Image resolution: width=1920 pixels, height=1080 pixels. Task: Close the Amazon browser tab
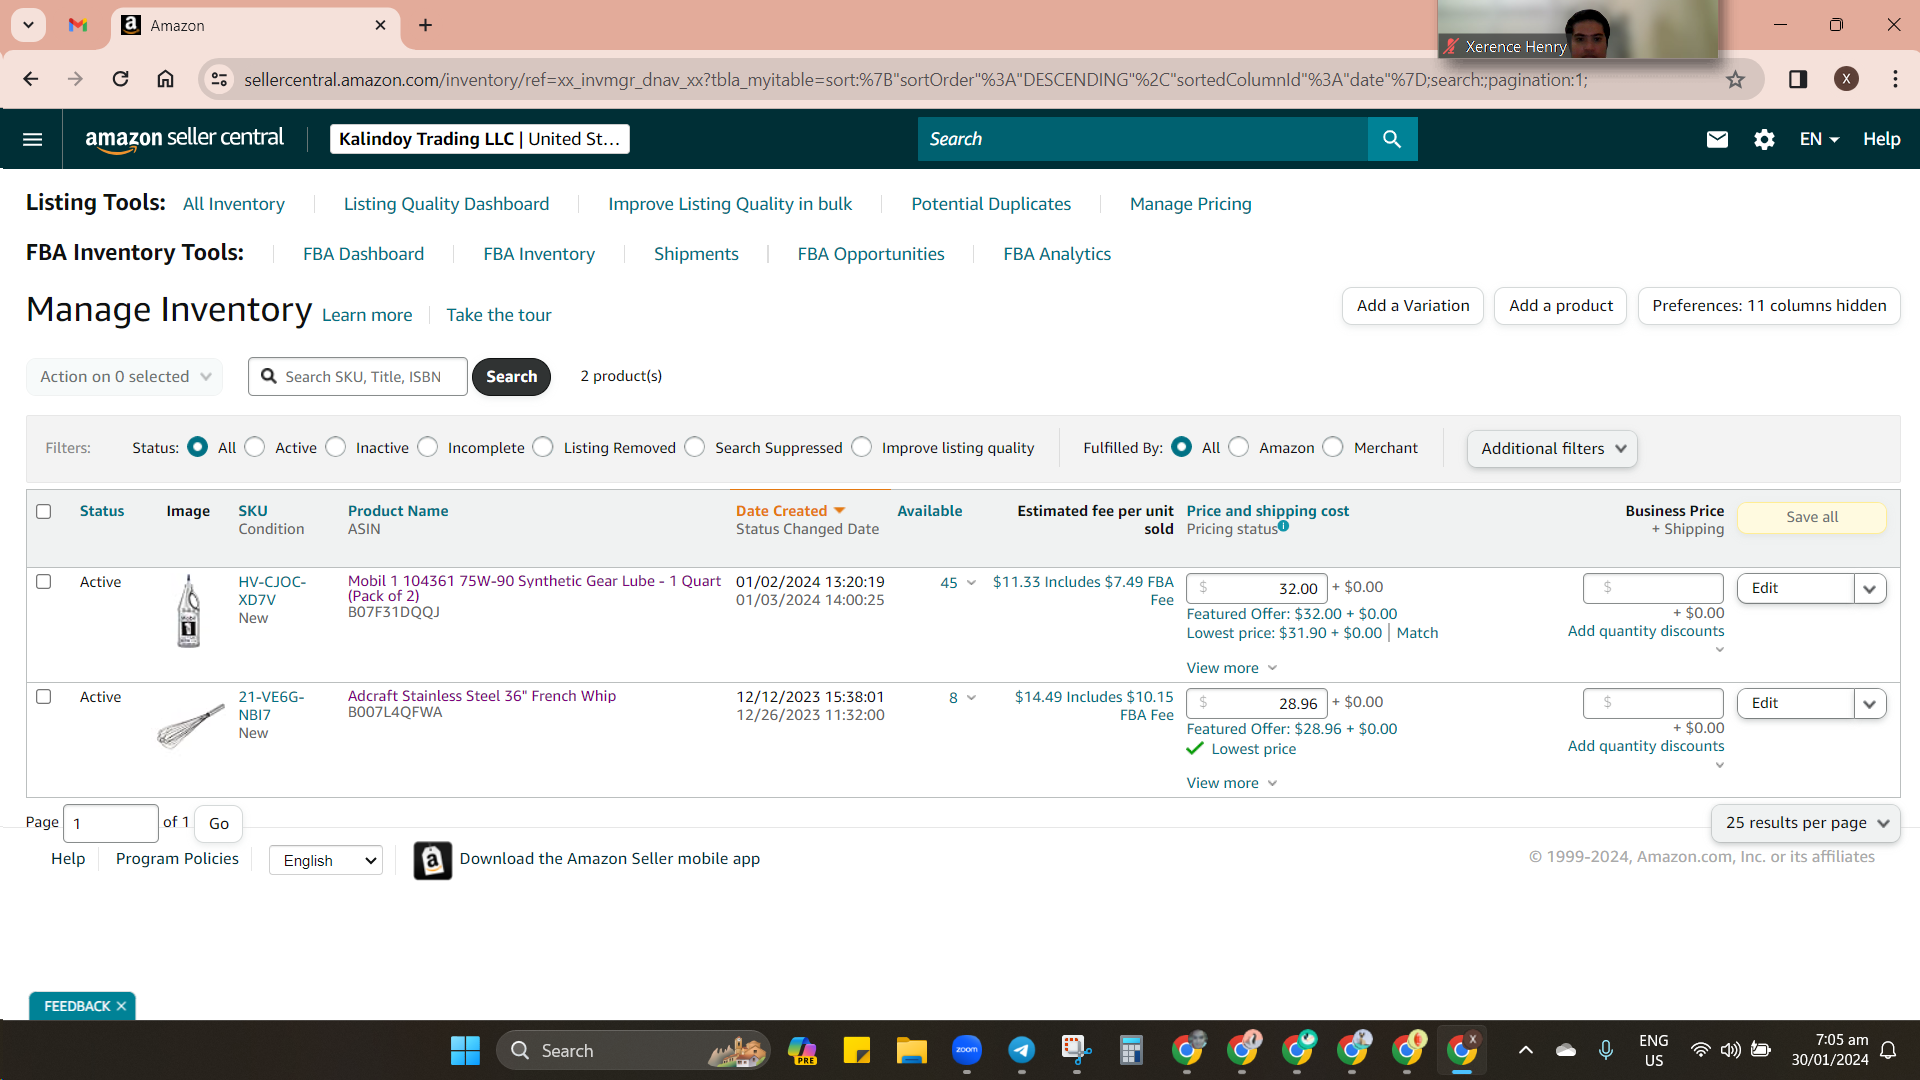pyautogui.click(x=380, y=25)
